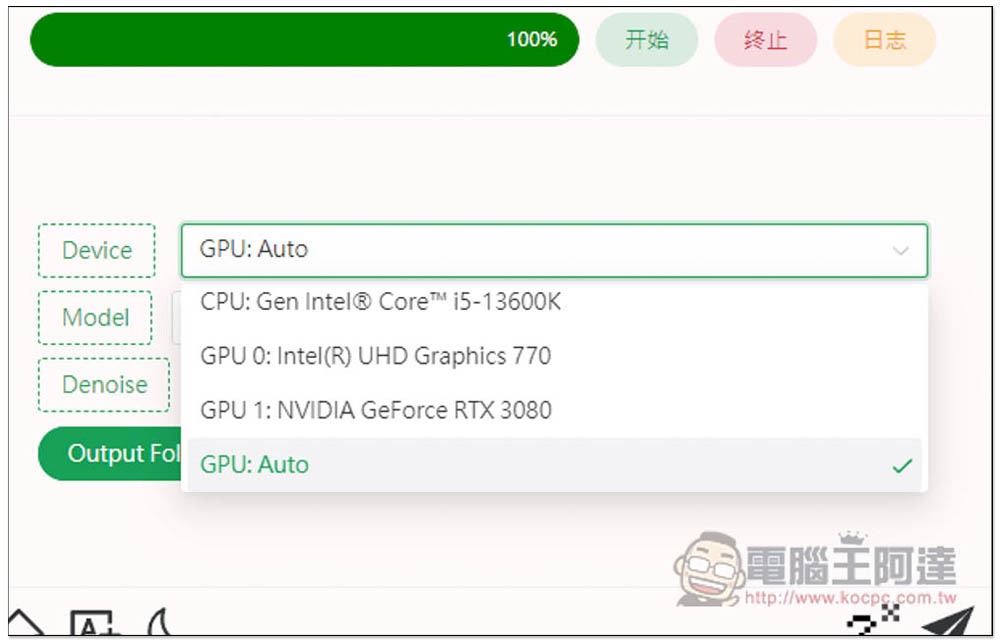Toggle dark mode with moon icon
This screenshot has height=643, width=1000.
tap(160, 627)
